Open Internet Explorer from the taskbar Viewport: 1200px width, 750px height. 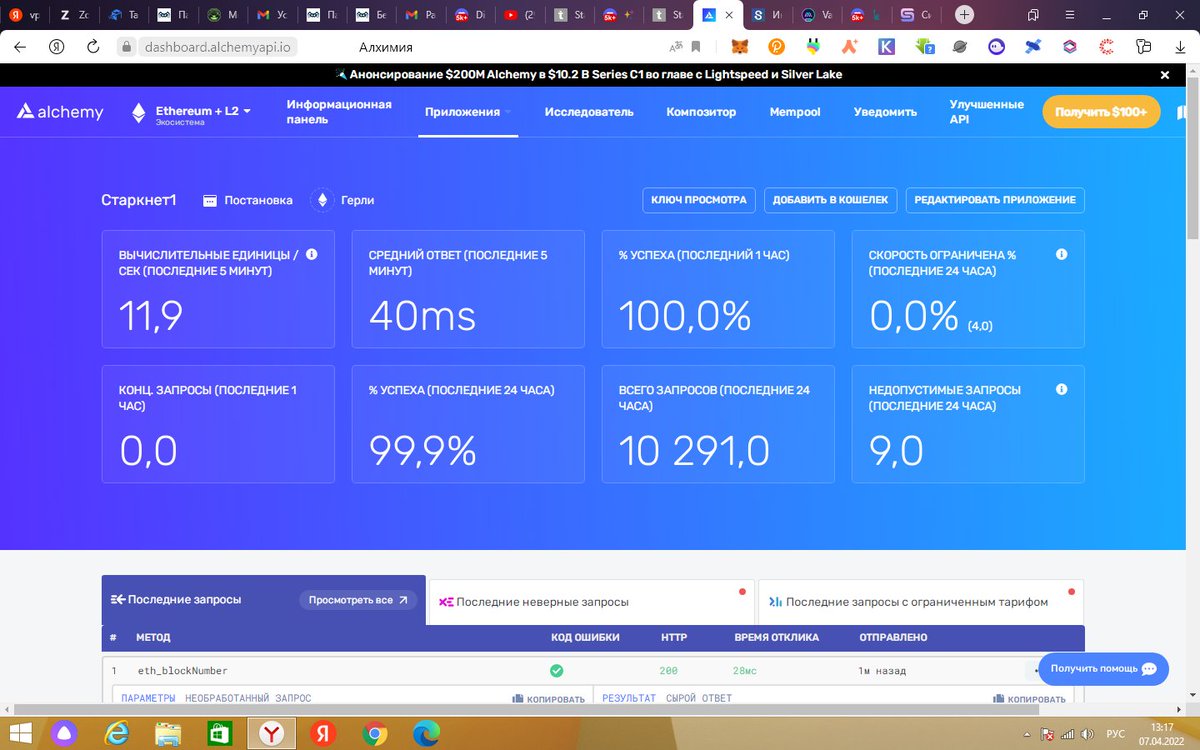[x=115, y=733]
